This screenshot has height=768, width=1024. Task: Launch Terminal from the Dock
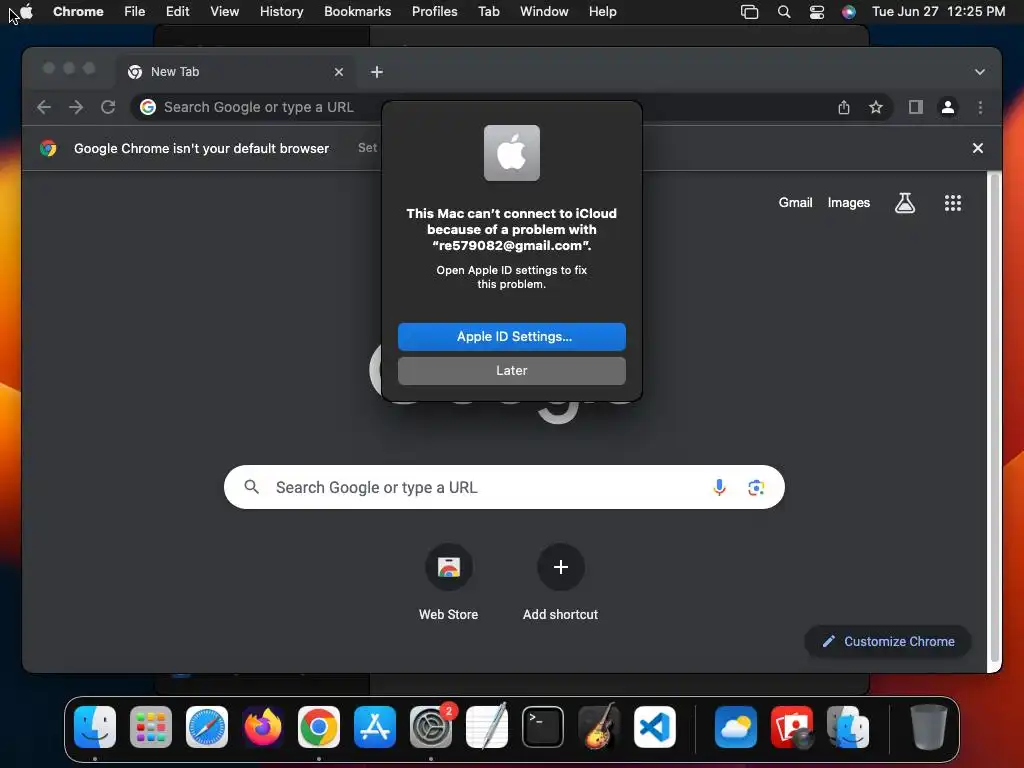tap(543, 727)
